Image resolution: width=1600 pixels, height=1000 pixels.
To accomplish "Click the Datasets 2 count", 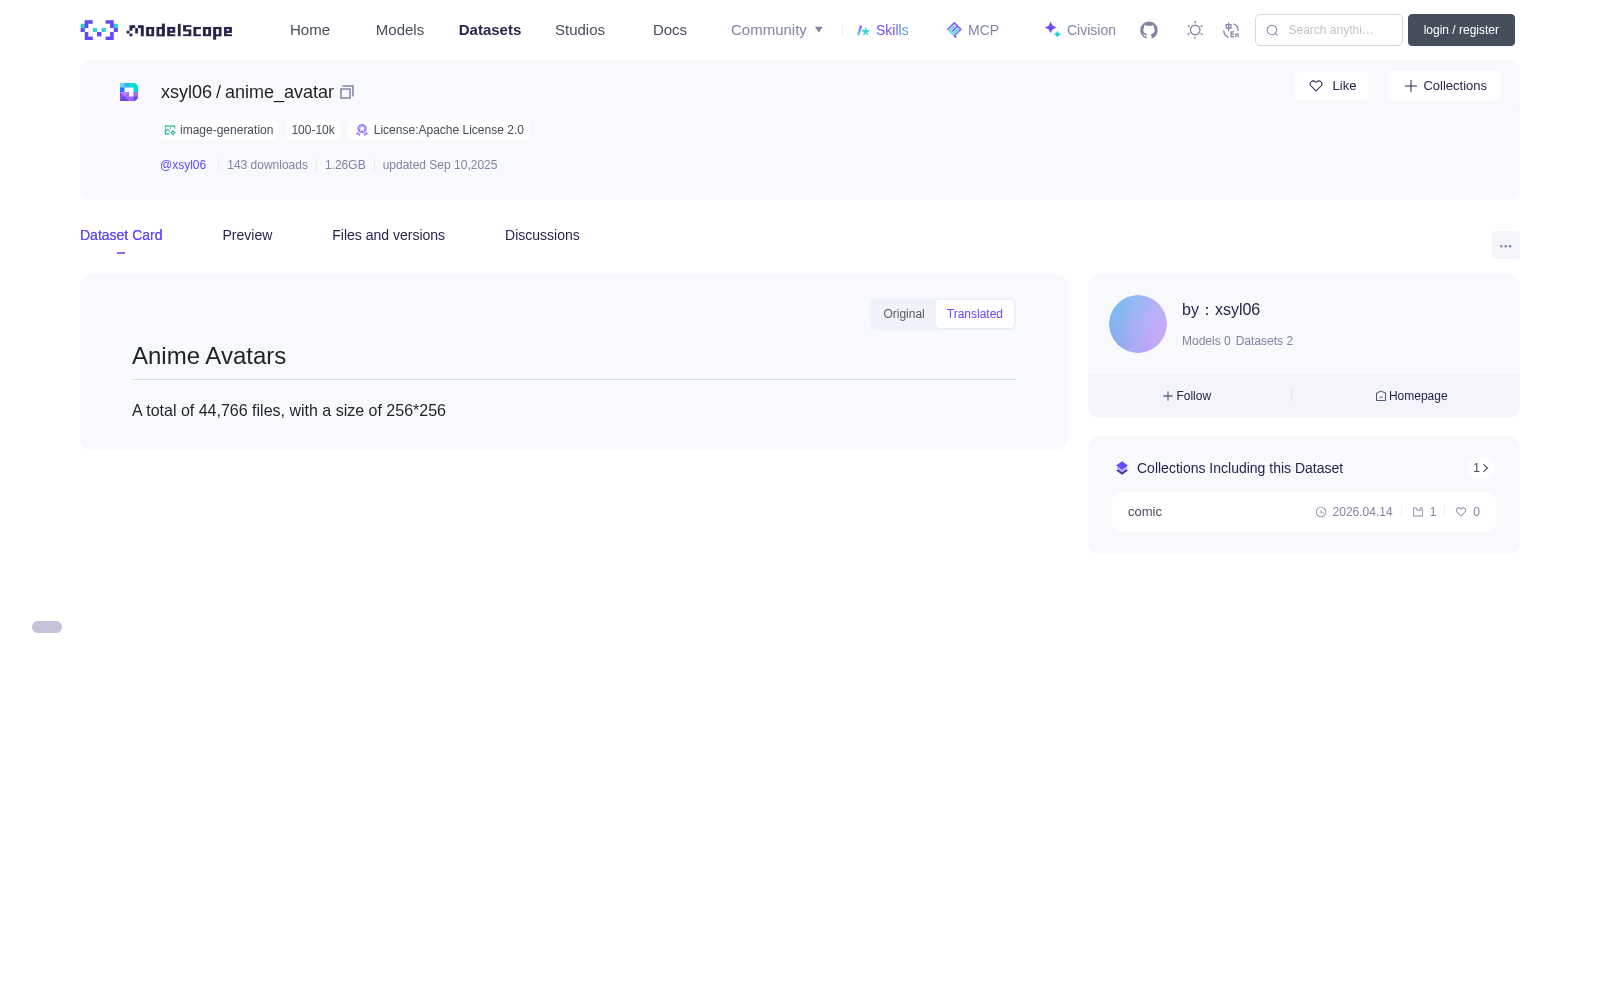I will 1264,341.
